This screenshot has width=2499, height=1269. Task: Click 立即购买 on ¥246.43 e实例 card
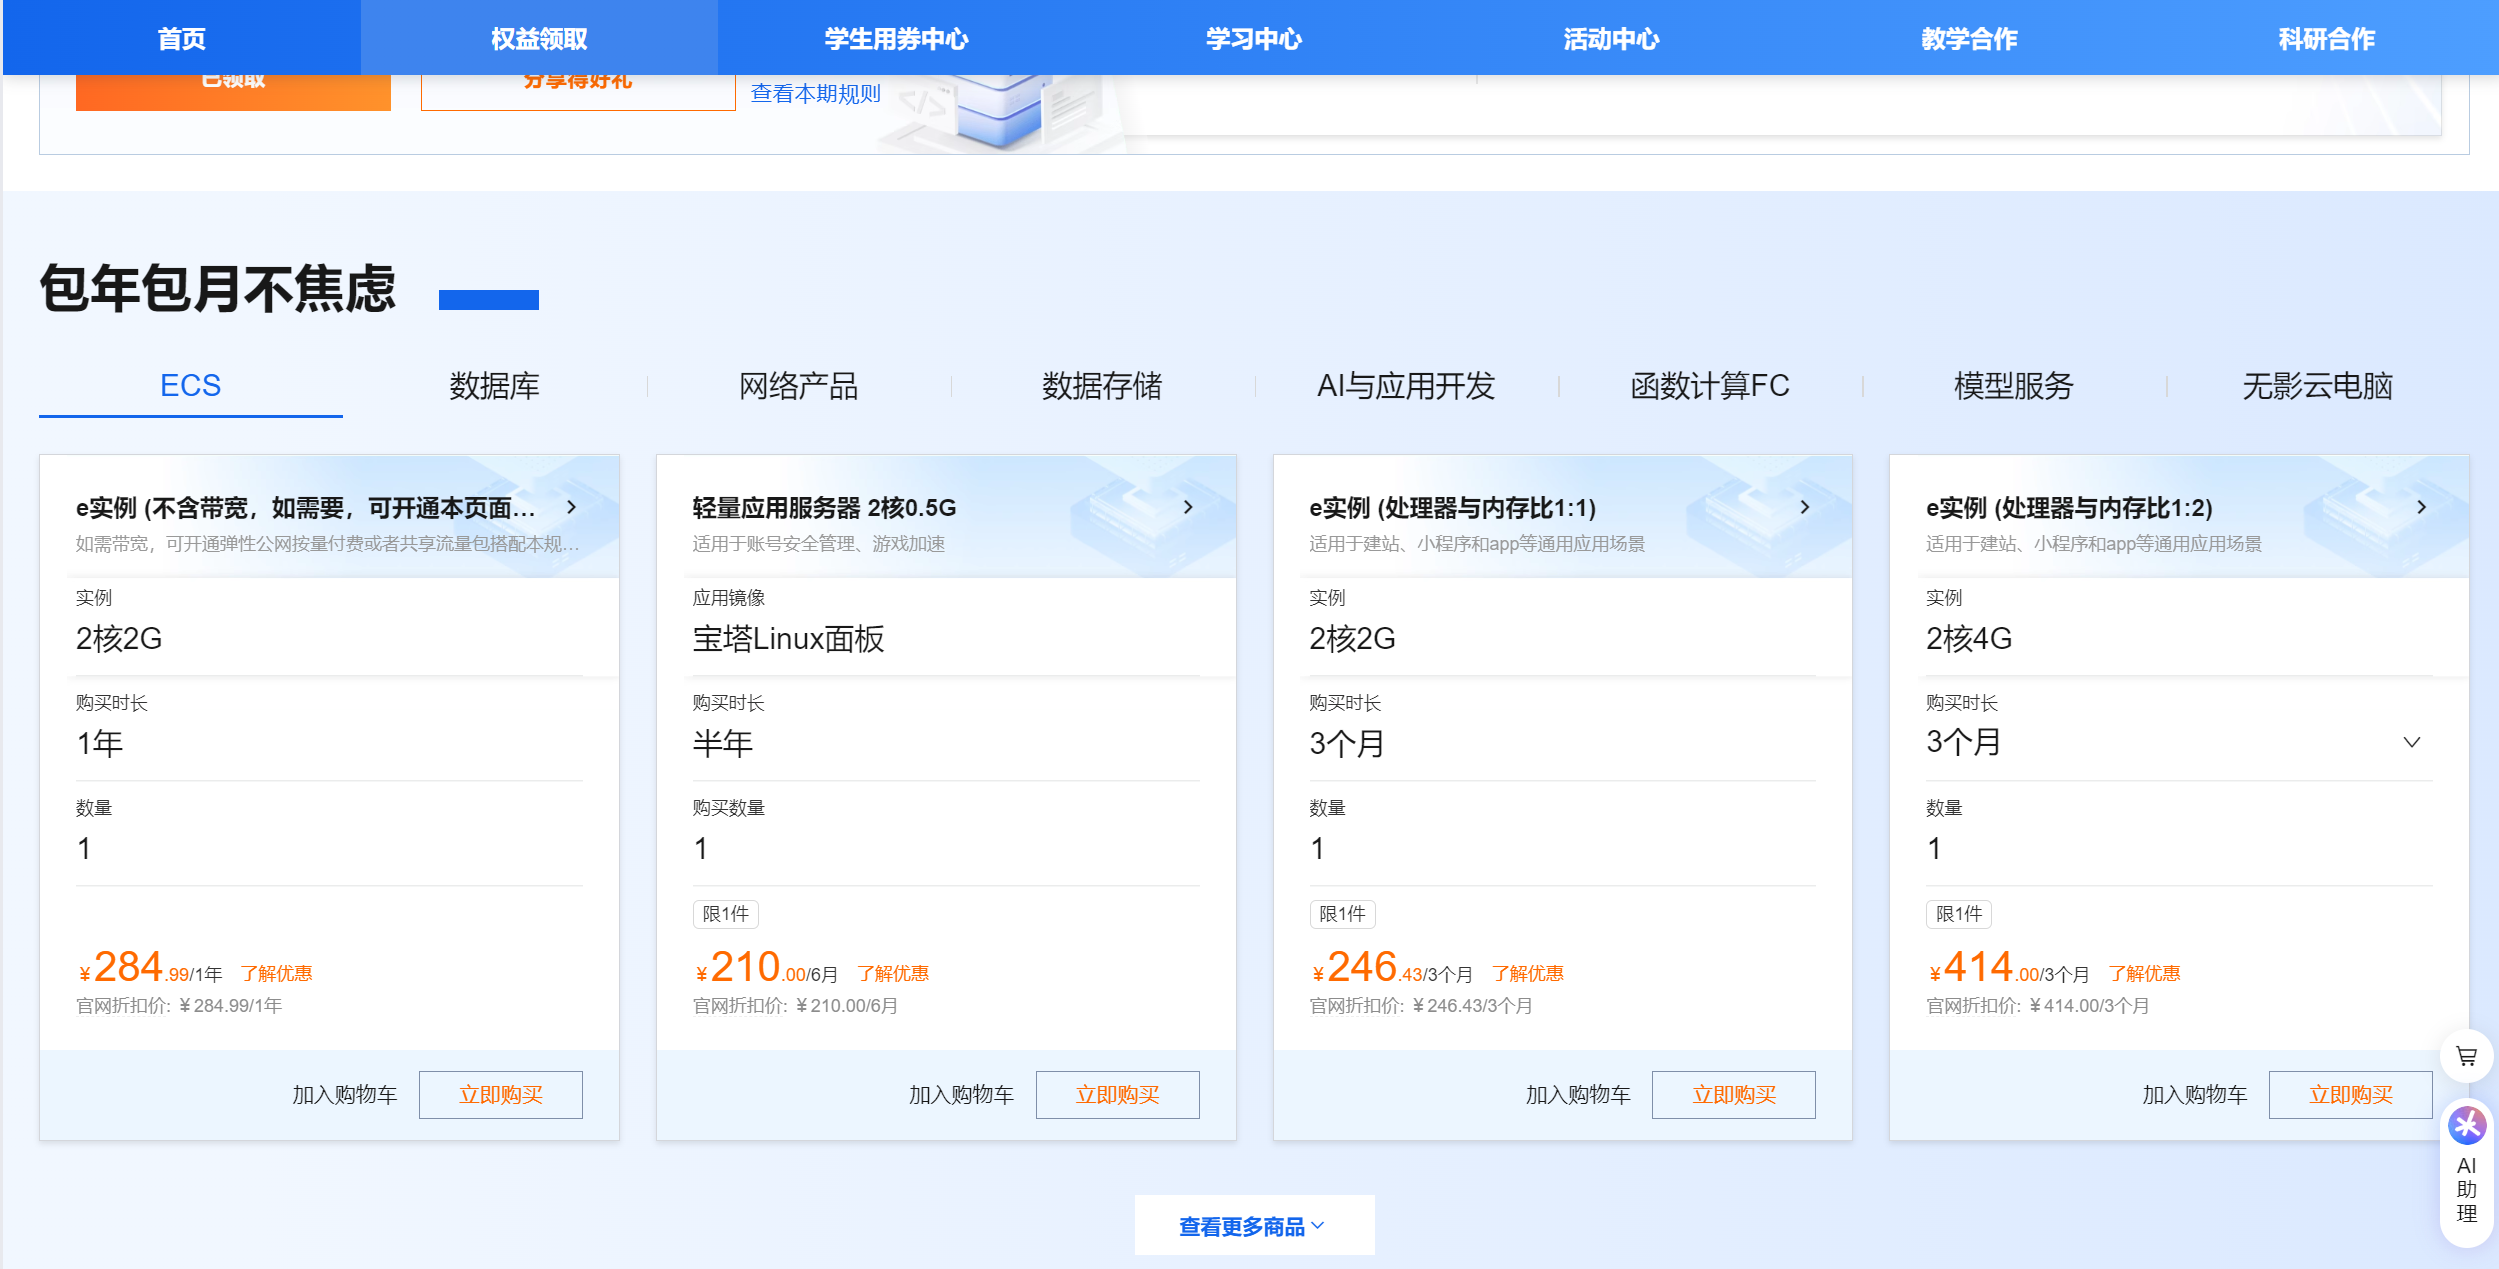coord(1733,1095)
